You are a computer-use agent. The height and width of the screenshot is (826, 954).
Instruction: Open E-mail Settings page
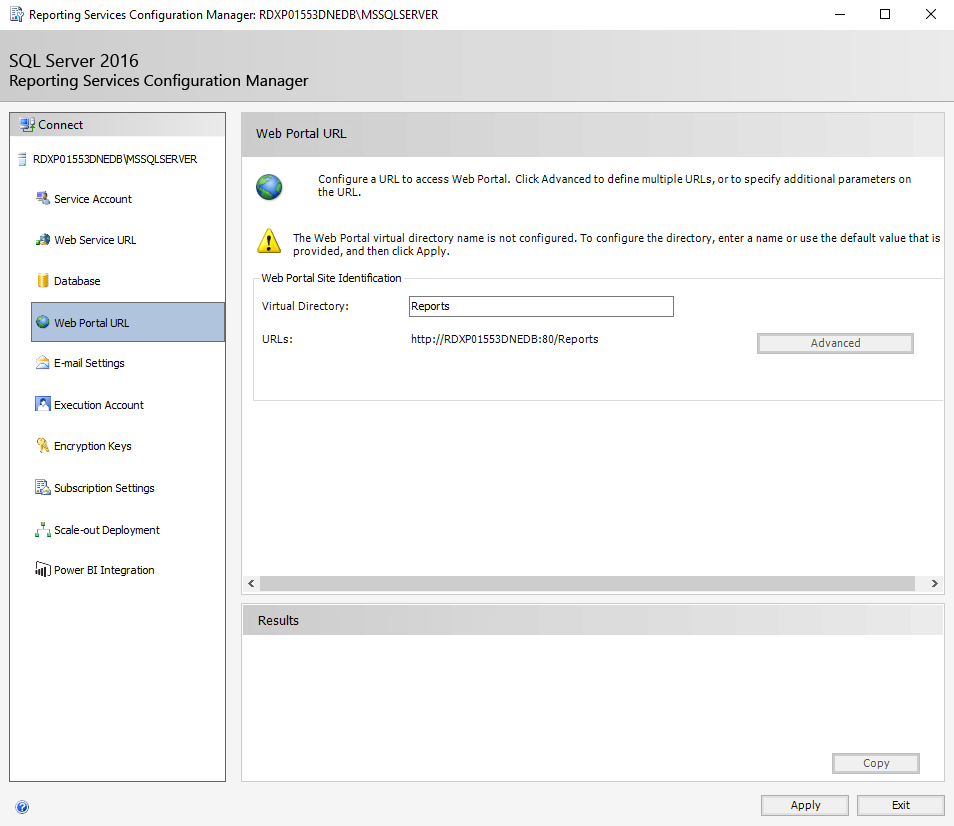[89, 363]
